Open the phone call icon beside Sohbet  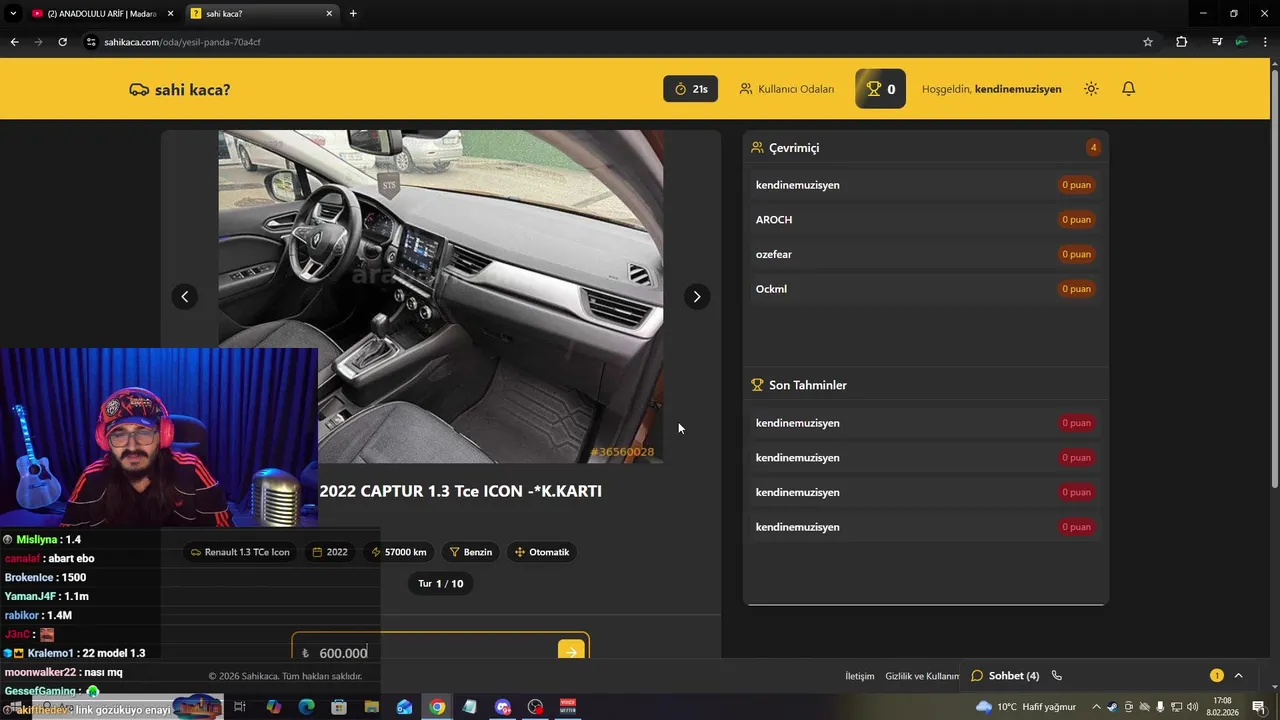click(1057, 676)
